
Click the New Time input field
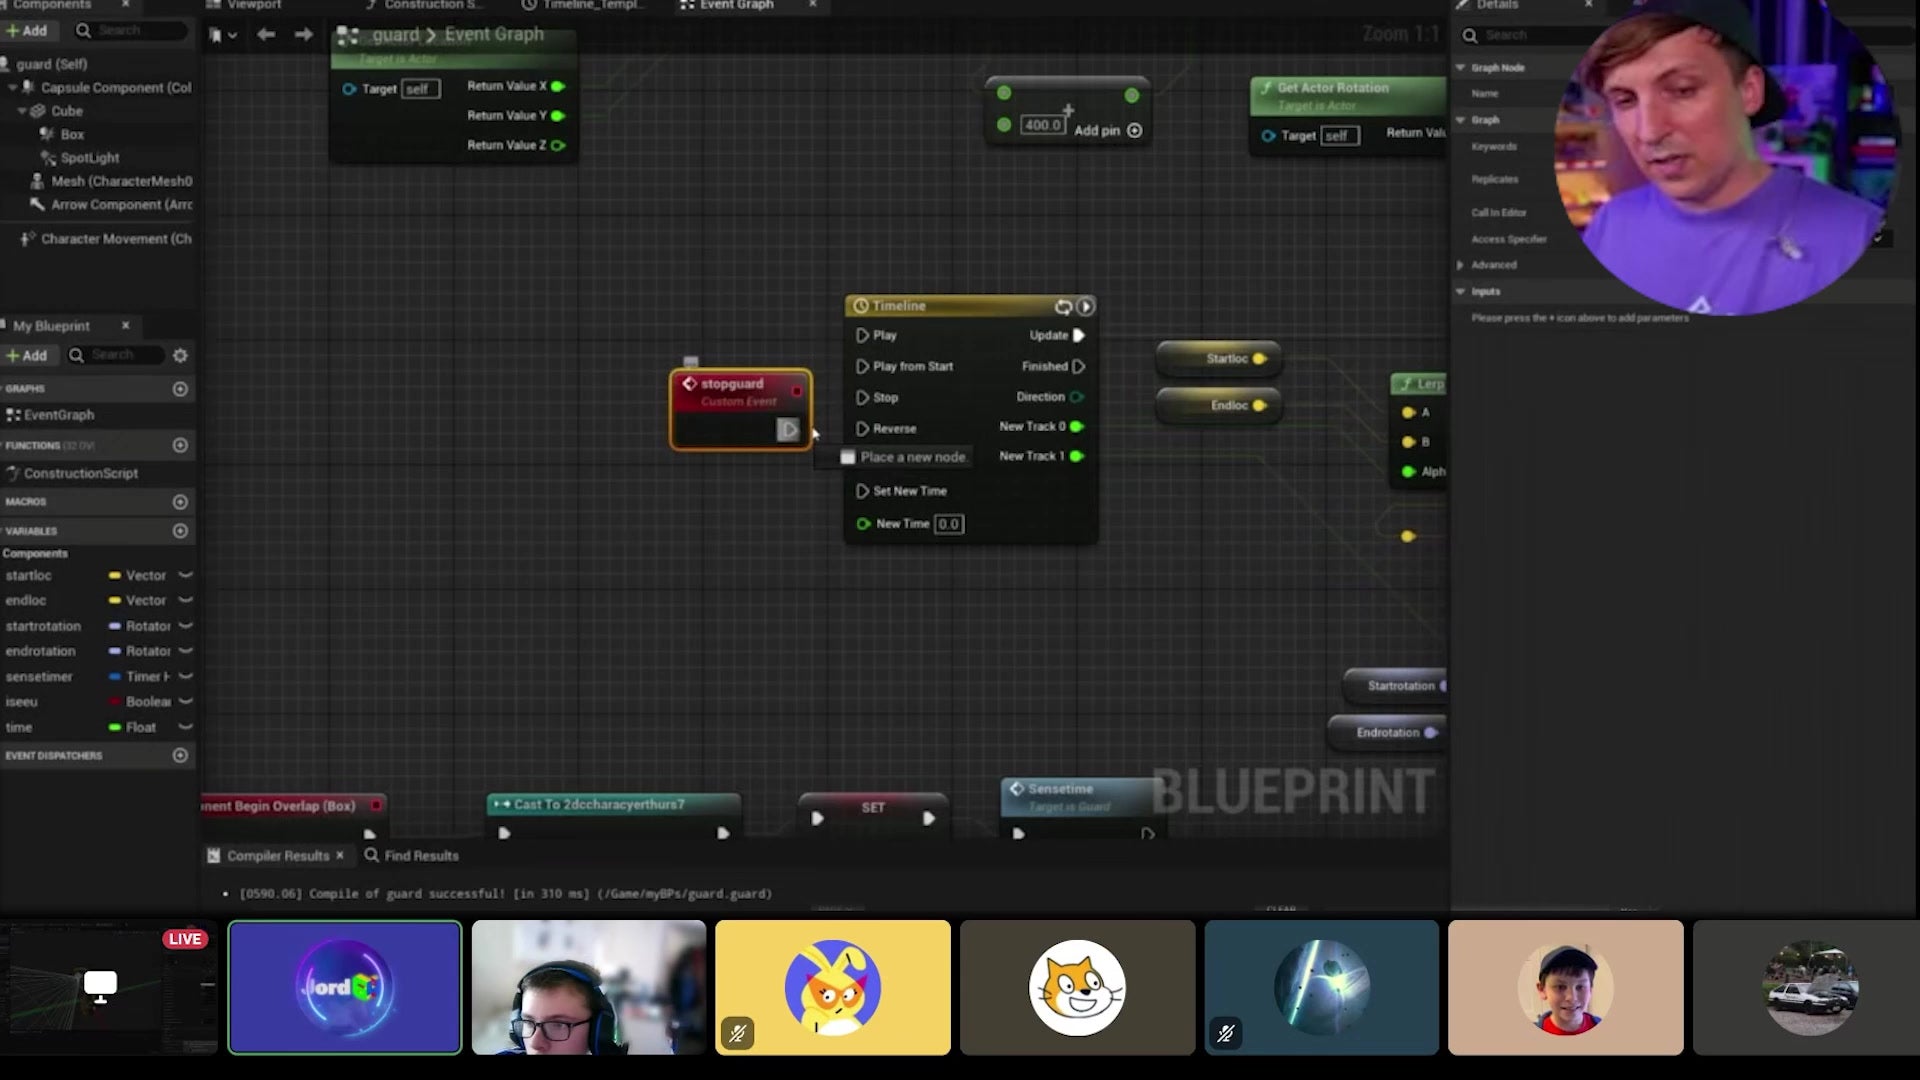(948, 524)
